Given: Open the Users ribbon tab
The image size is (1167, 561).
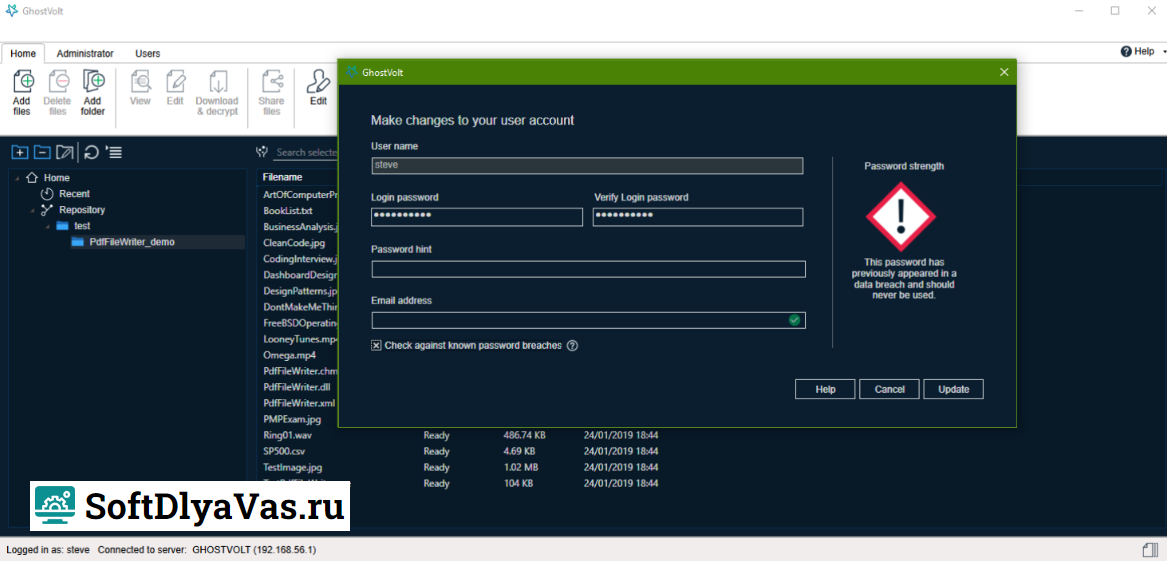Looking at the screenshot, I should 147,54.
